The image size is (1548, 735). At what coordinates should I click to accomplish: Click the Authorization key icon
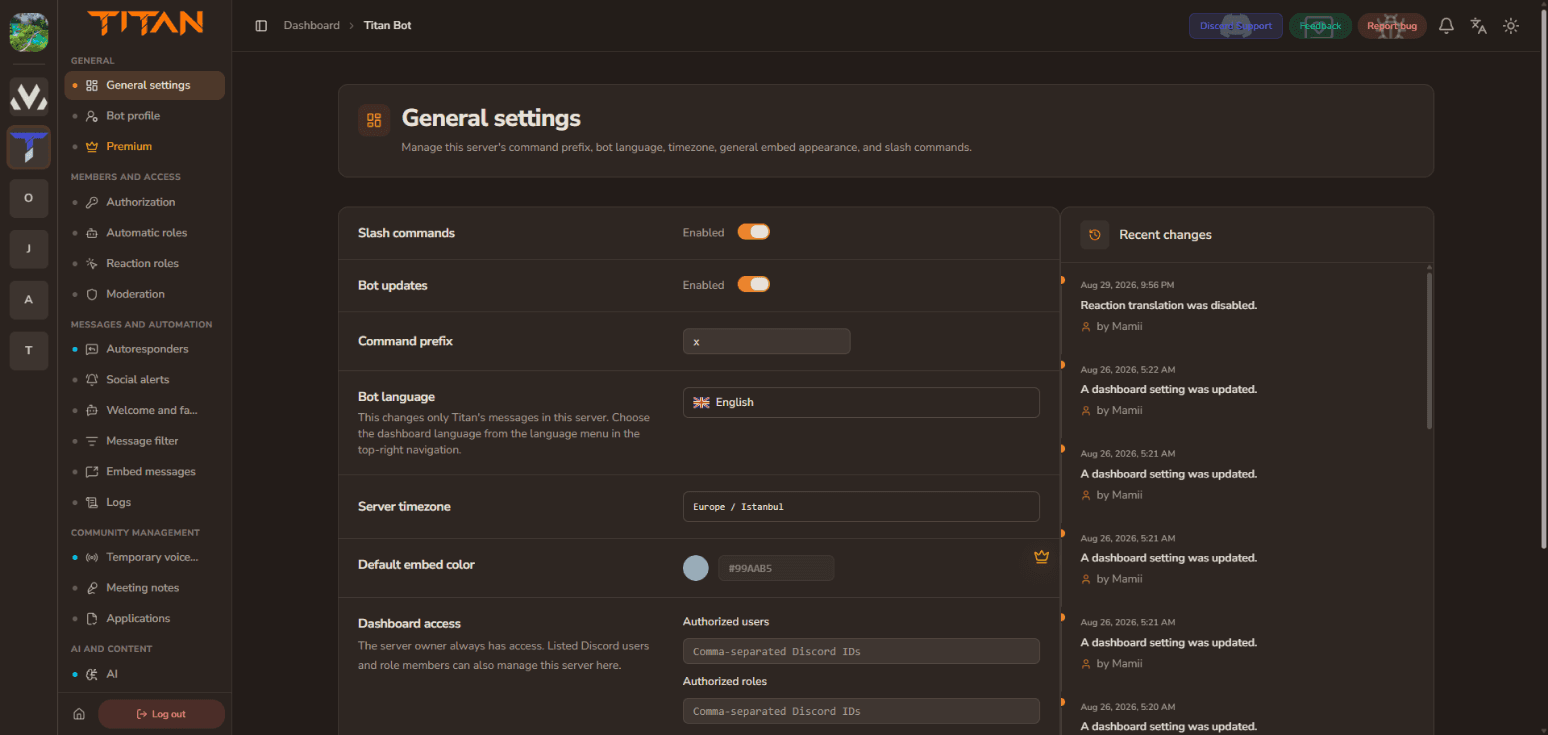(92, 202)
